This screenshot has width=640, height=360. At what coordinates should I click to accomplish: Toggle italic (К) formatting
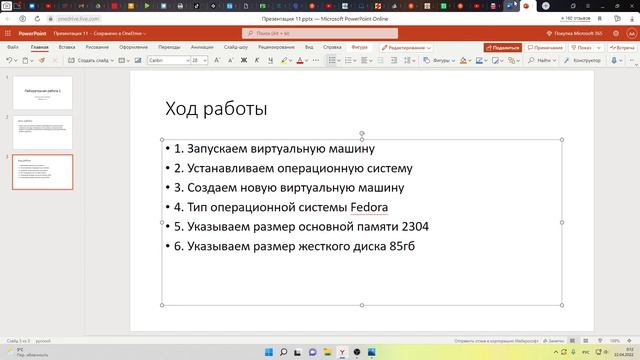(x=257, y=60)
